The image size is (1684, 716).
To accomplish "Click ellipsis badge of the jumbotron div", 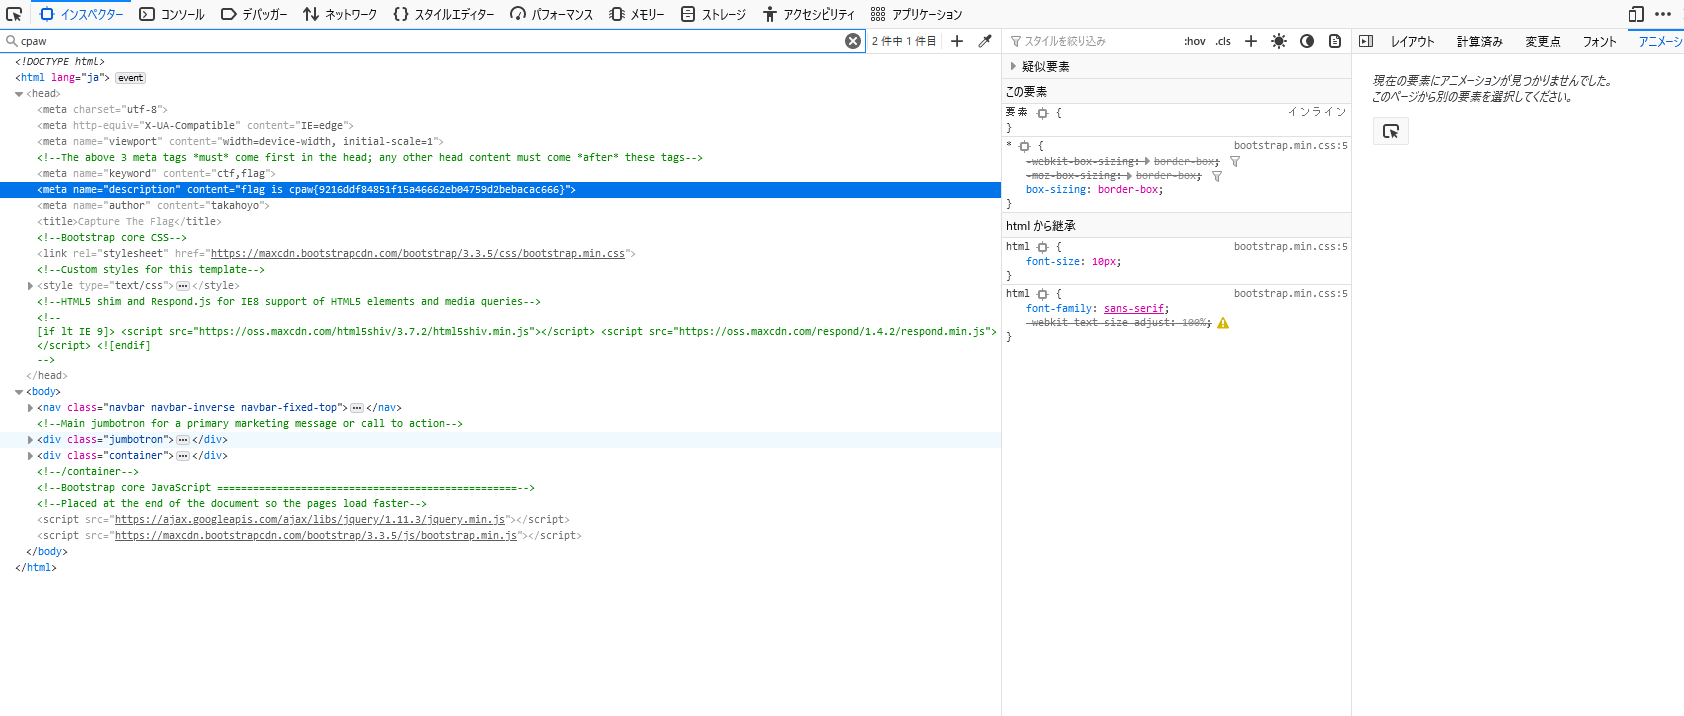I will click(x=183, y=440).
